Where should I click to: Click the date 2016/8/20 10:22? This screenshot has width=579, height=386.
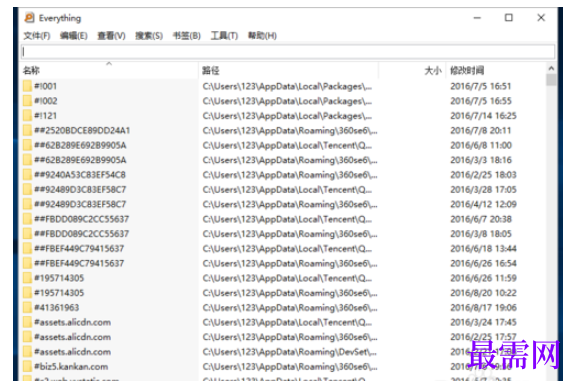pyautogui.click(x=483, y=293)
